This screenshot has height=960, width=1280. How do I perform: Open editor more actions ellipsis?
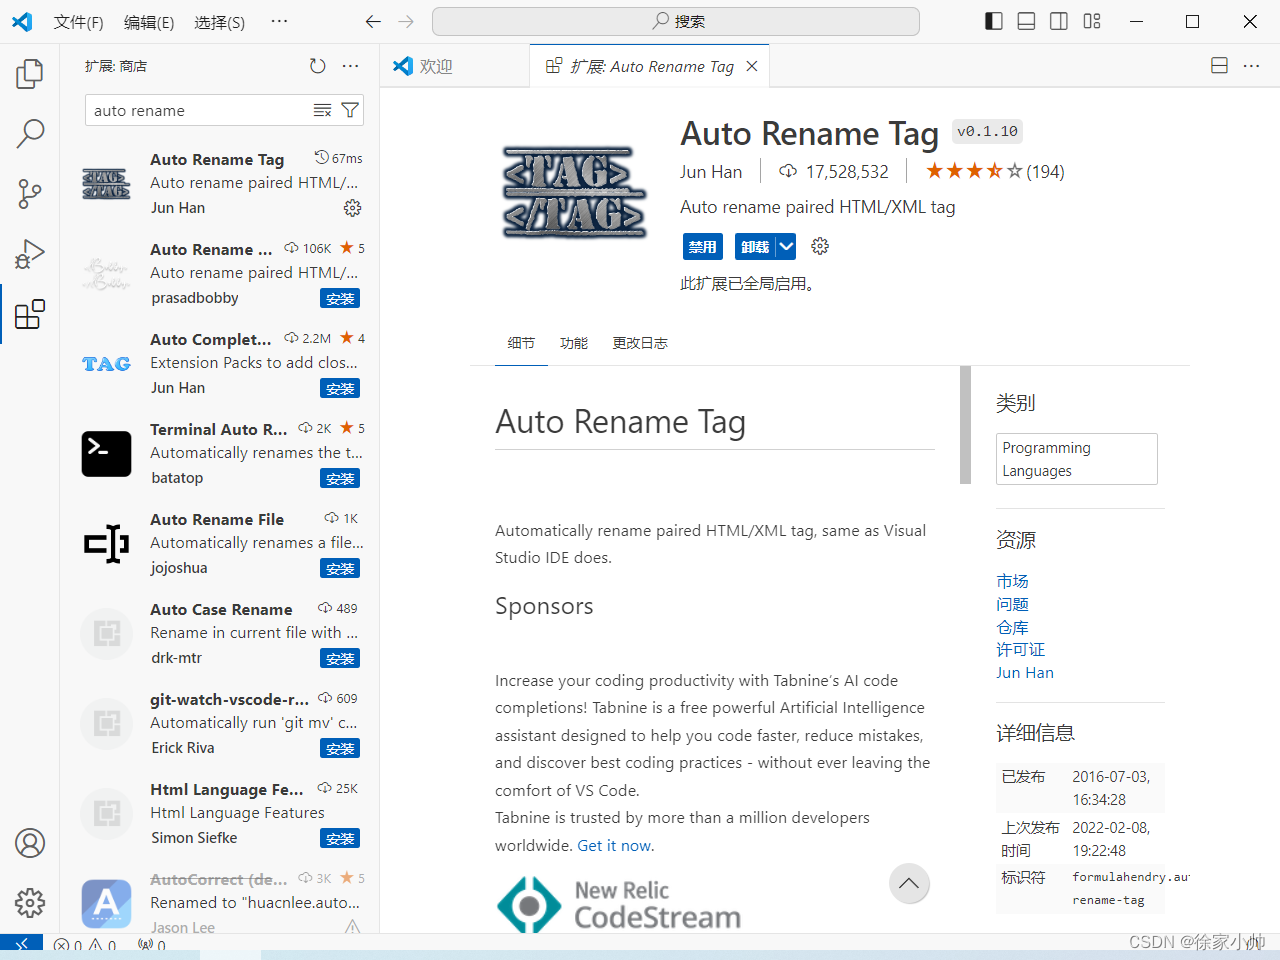(1251, 66)
